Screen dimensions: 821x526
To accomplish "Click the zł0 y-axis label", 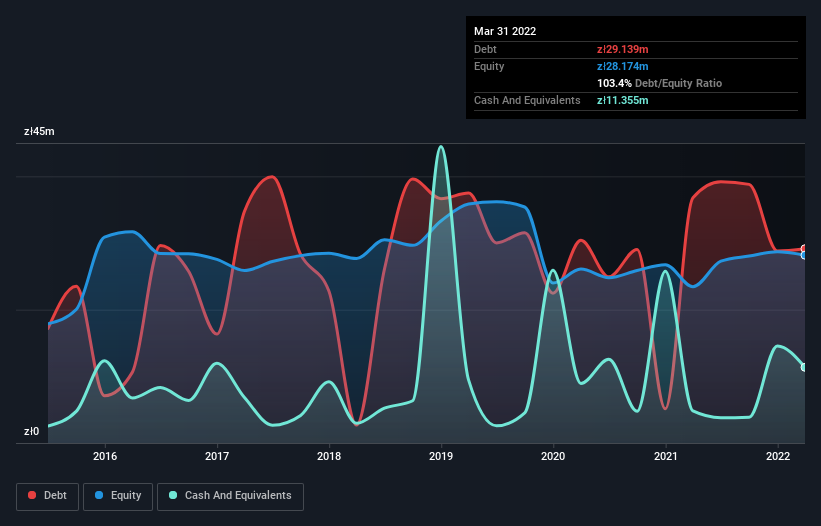I will pos(31,432).
